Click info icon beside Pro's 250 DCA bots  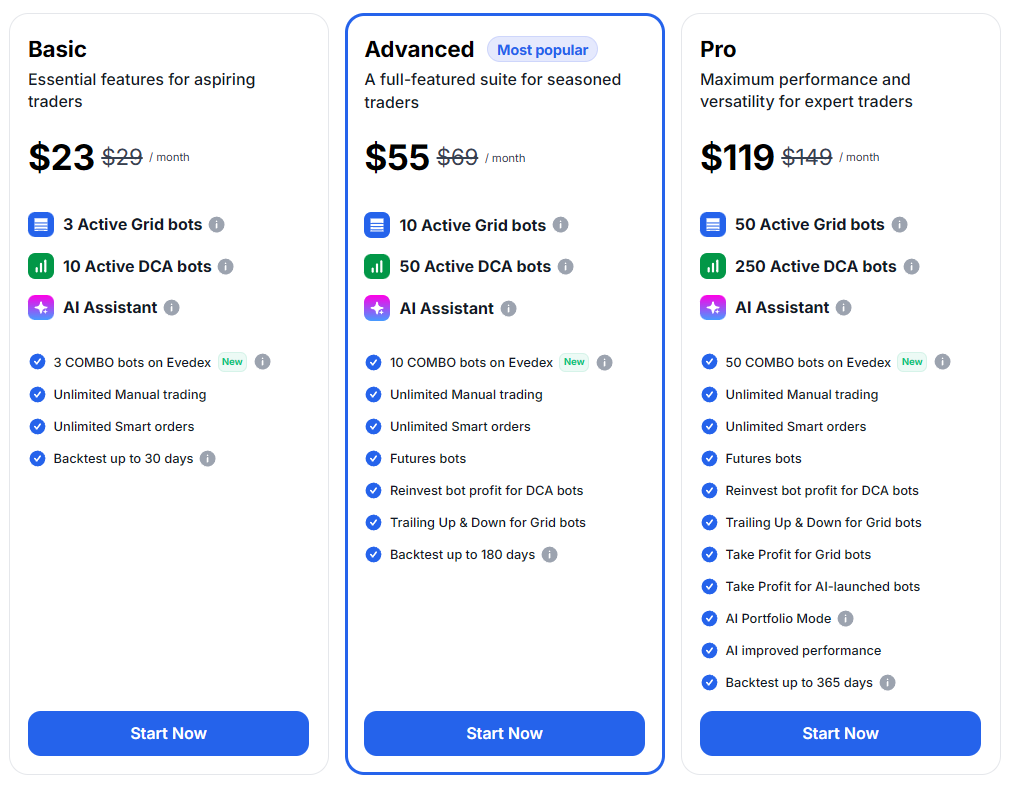click(911, 267)
